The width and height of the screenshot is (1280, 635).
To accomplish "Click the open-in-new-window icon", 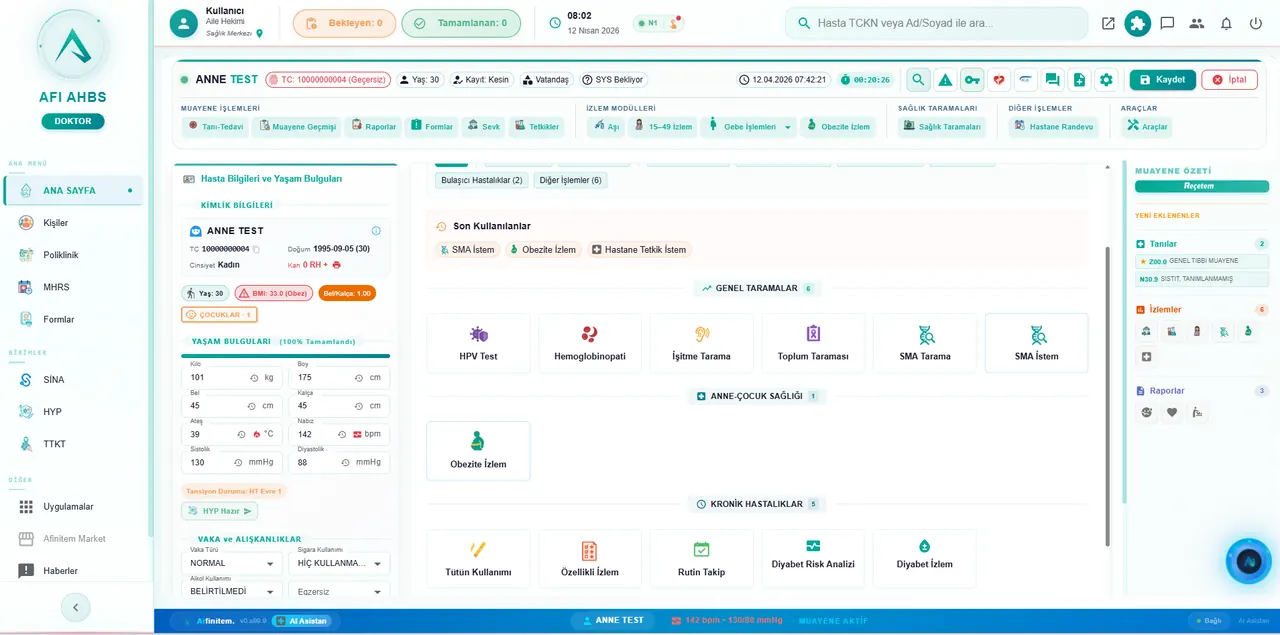I will pos(1108,23).
